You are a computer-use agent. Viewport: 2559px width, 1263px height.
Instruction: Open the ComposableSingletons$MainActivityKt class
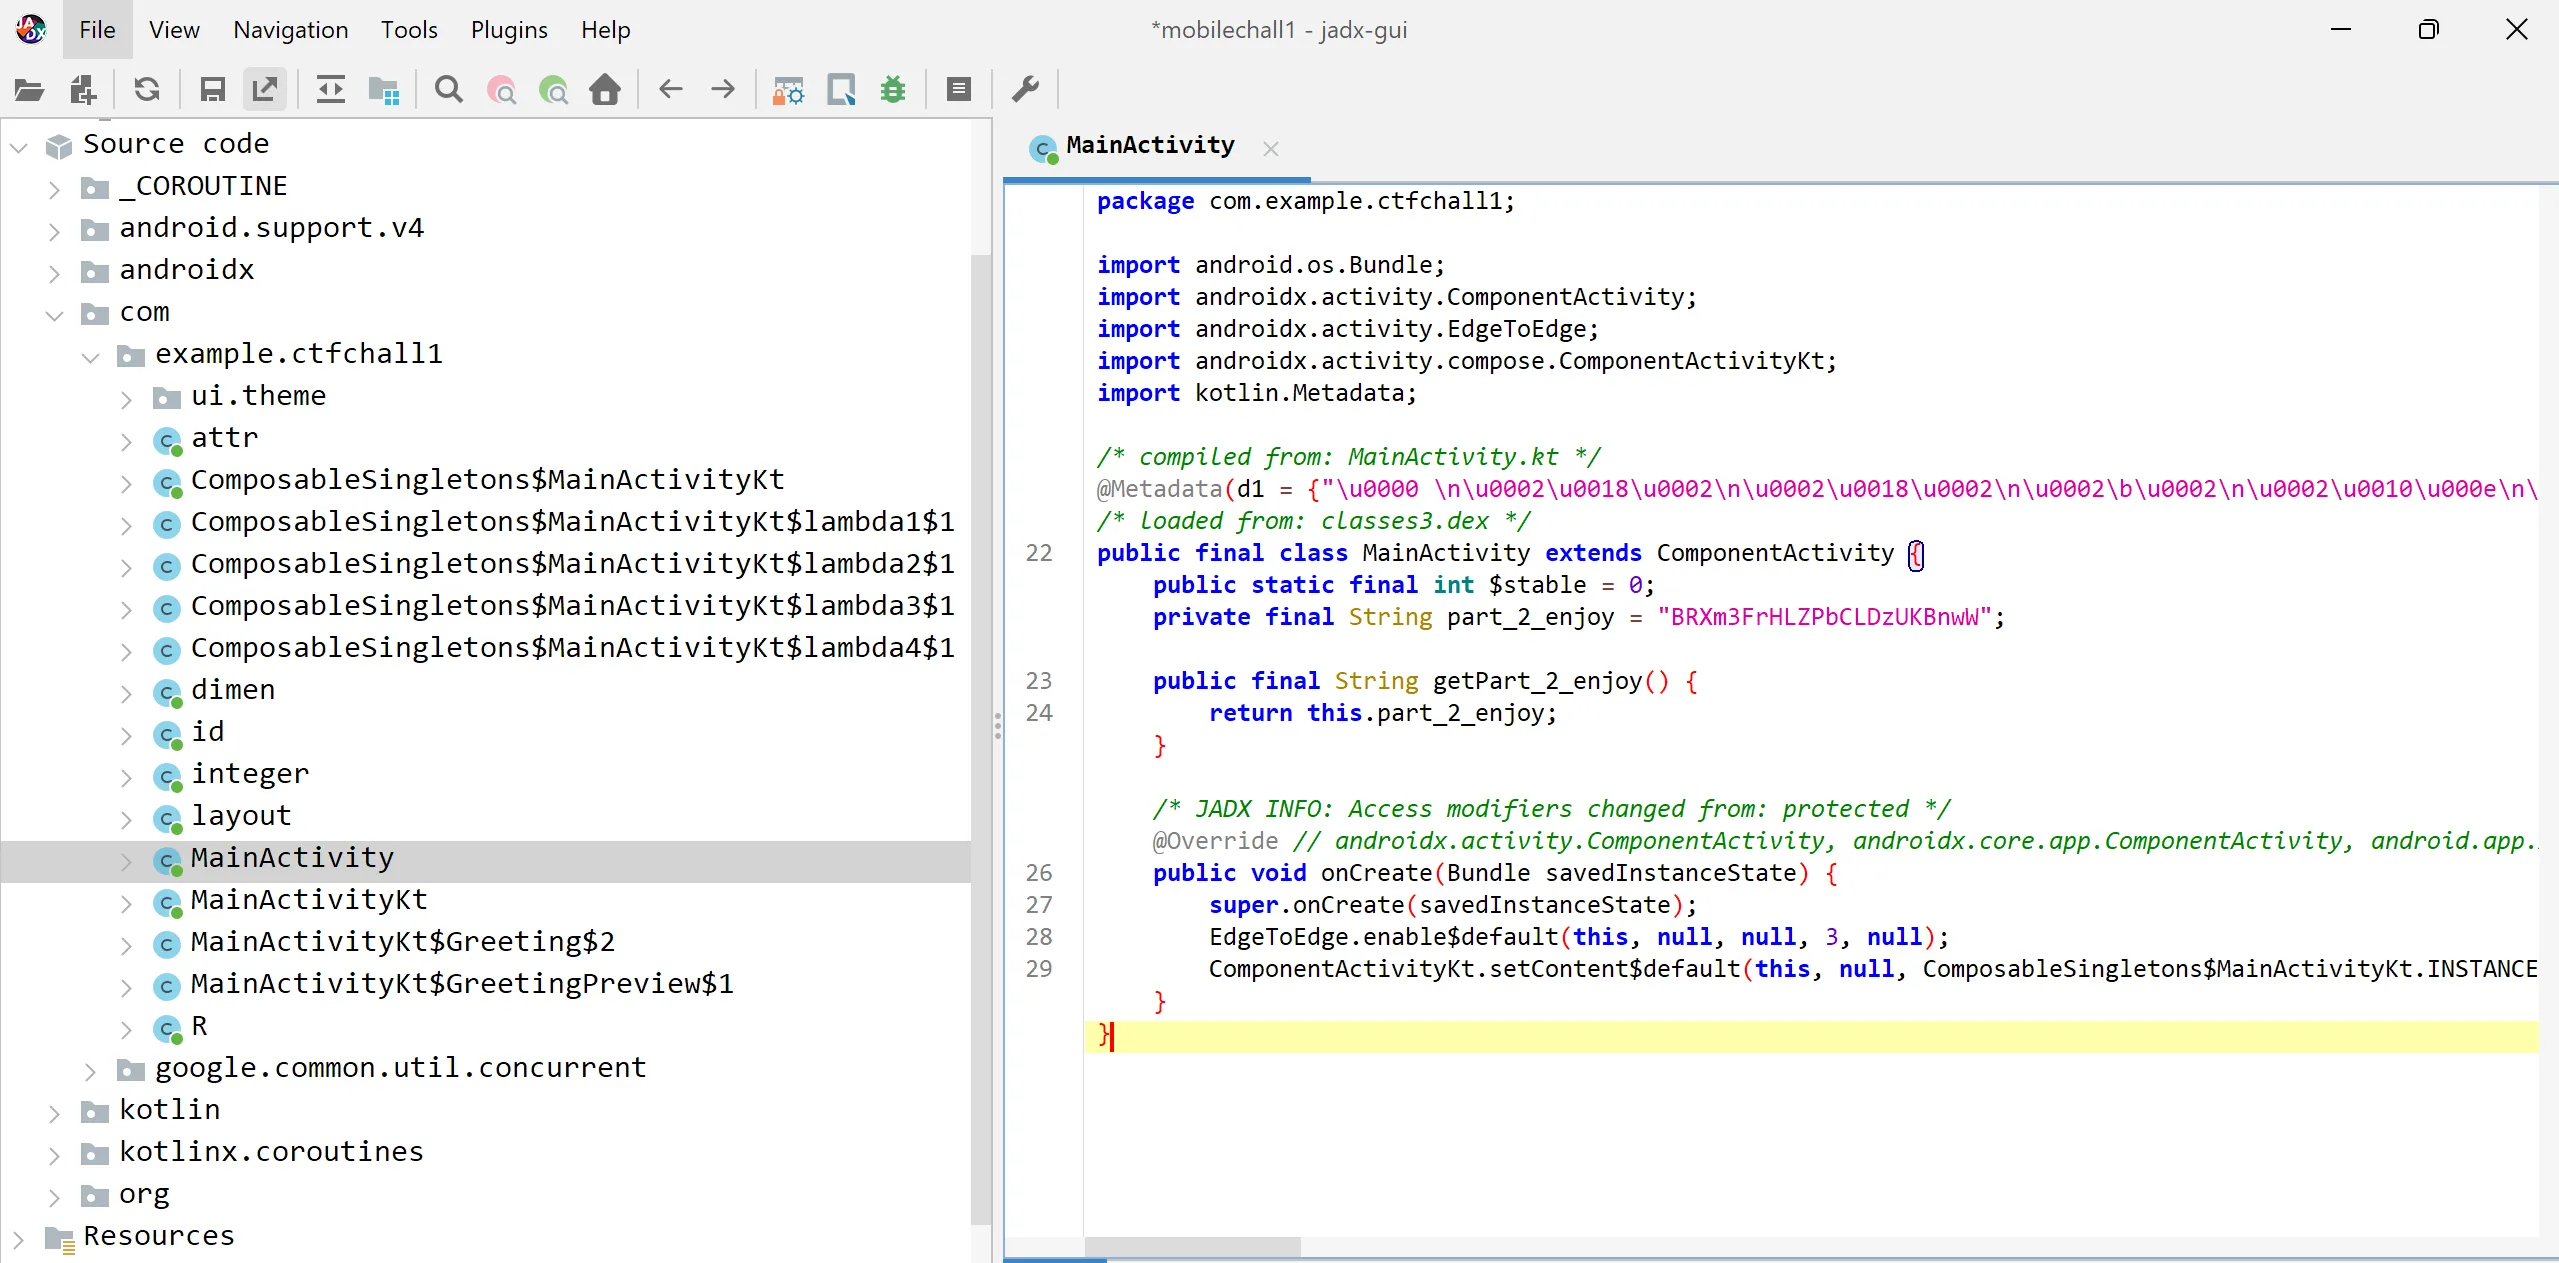tap(487, 480)
